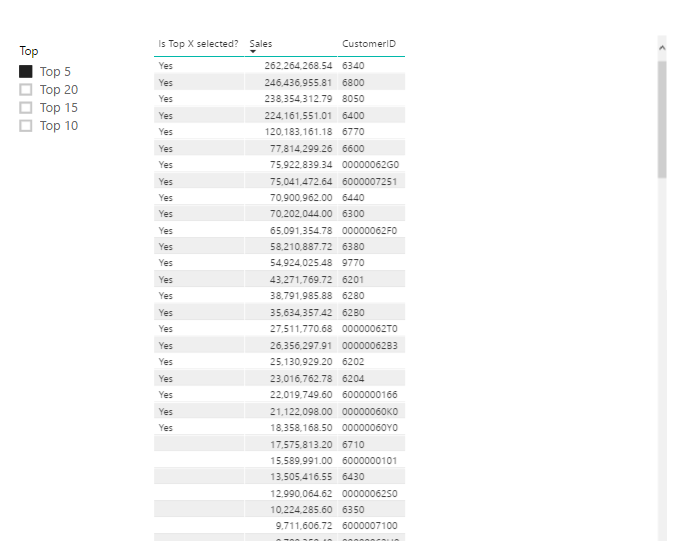Click the sort arrow under Sales header
This screenshot has width=689, height=541.
pos(253,51)
